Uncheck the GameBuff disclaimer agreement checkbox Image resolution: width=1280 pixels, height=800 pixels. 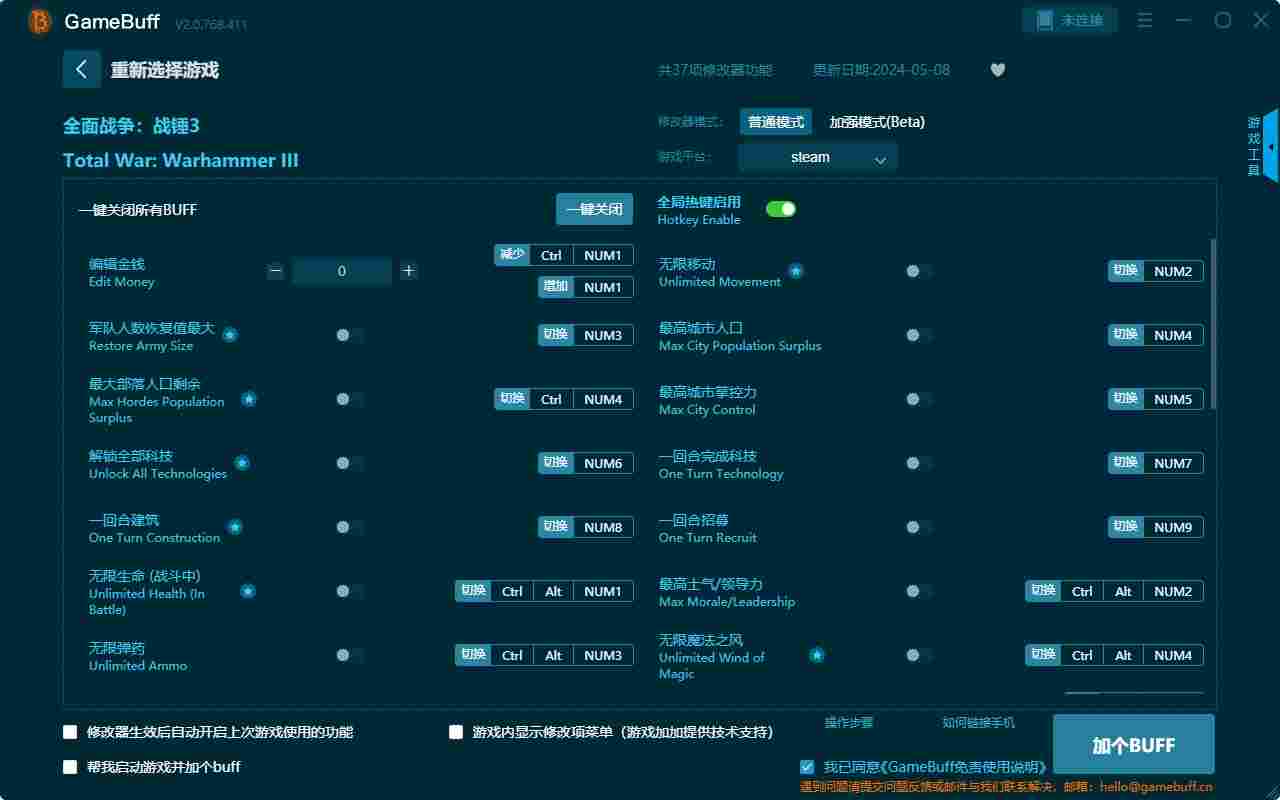click(807, 767)
